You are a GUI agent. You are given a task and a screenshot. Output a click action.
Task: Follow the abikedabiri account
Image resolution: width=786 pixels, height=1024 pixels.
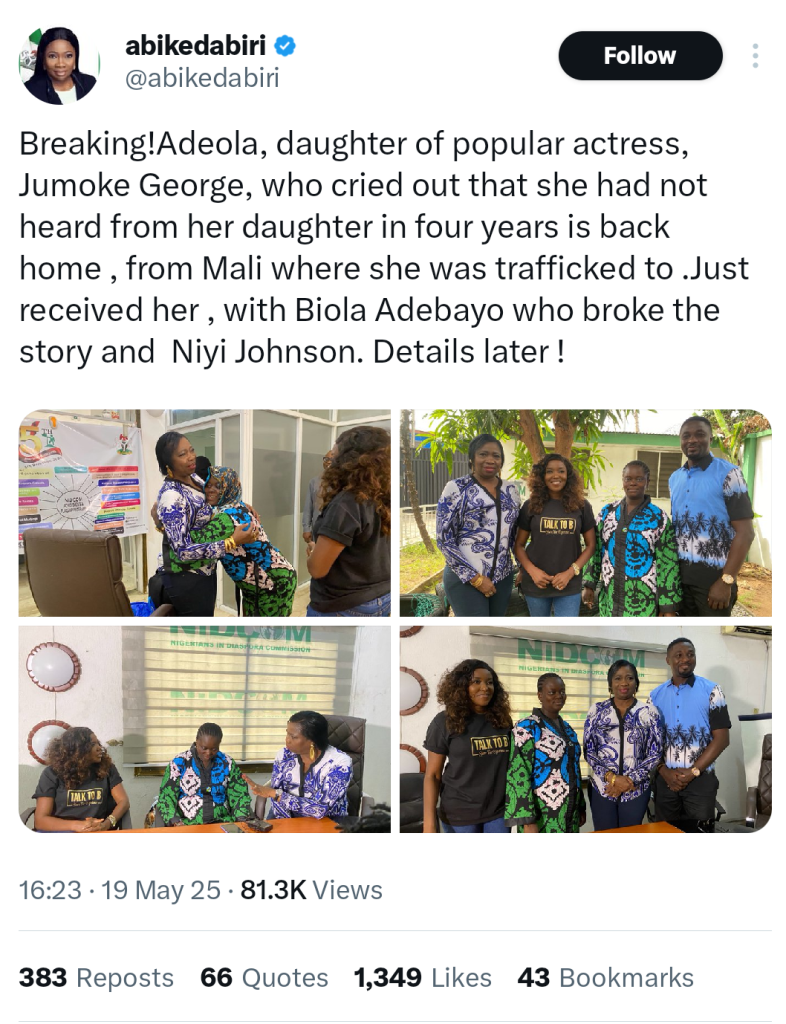point(639,56)
